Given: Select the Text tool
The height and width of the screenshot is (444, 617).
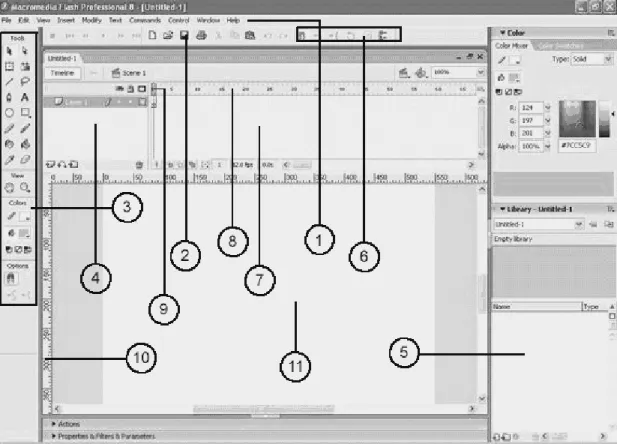Looking at the screenshot, I should [25, 97].
